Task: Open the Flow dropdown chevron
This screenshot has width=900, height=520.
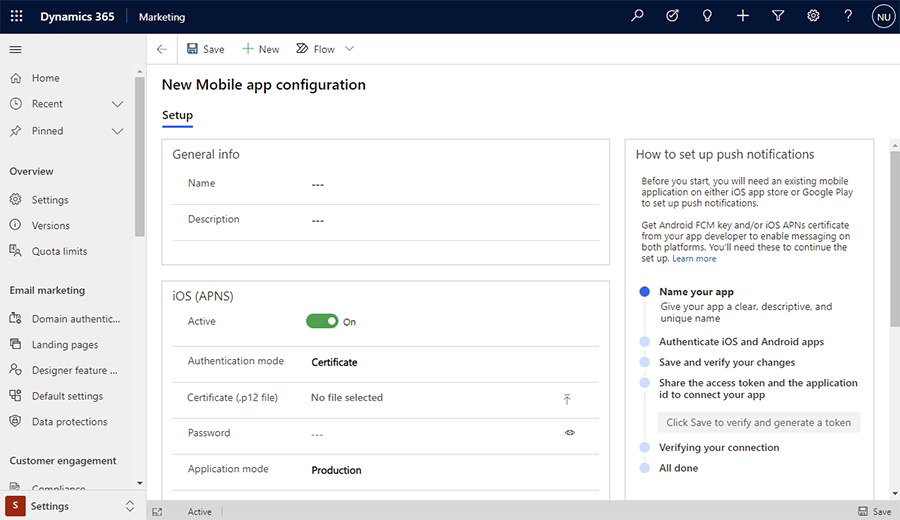Action: point(350,49)
